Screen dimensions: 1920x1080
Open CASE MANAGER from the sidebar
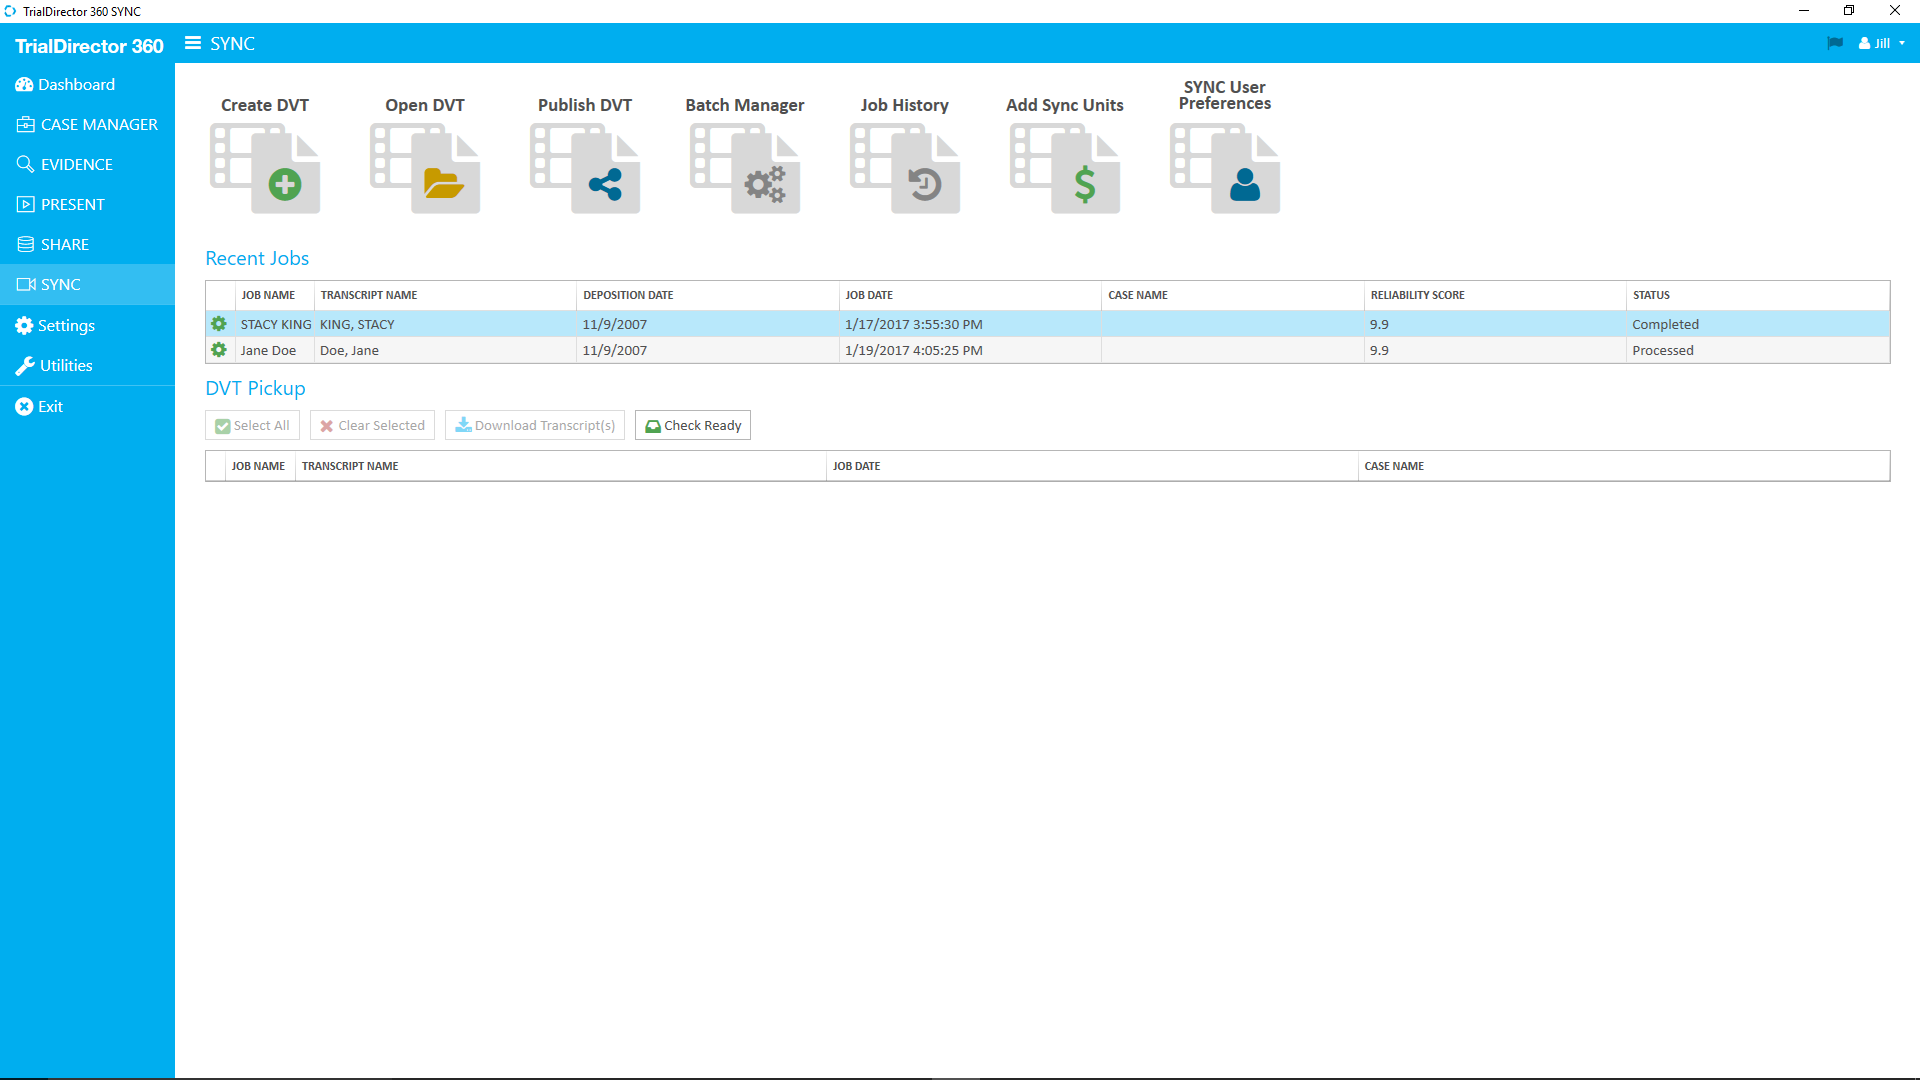(x=87, y=124)
